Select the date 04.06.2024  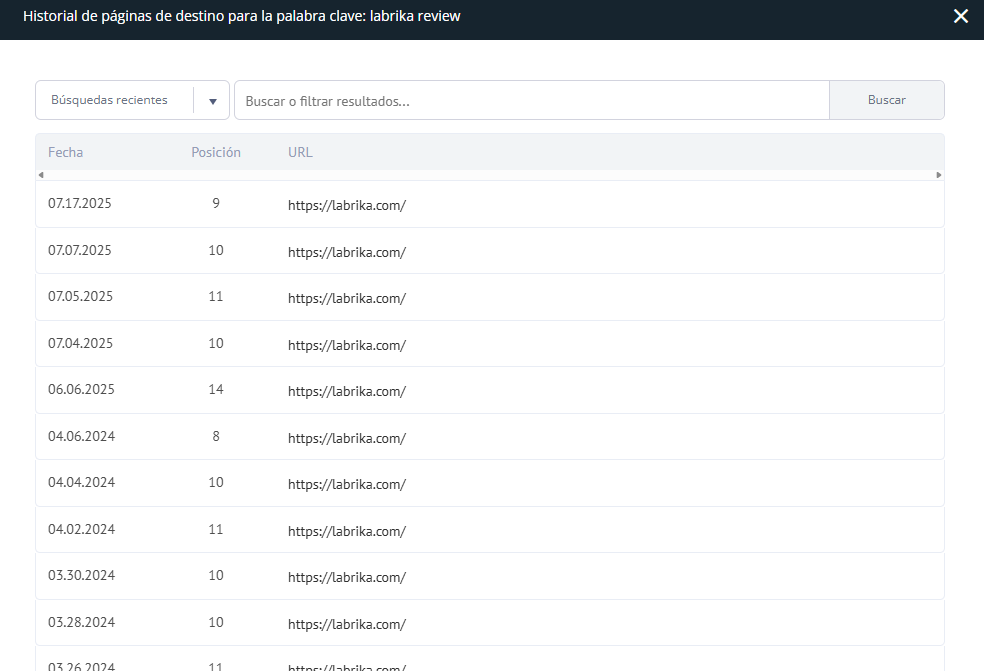pyautogui.click(x=82, y=436)
